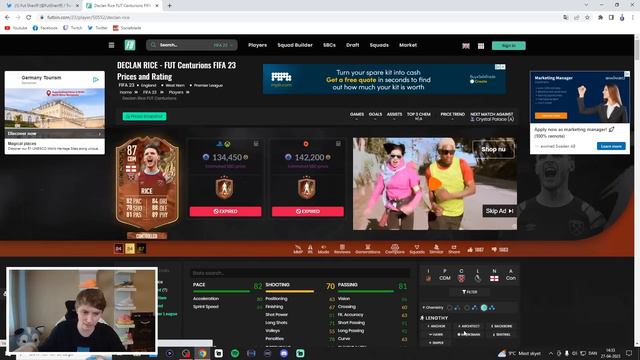Viewport: 640px width, 360px height.
Task: Select the highlighted teal chemistry level circle
Action: (484, 307)
